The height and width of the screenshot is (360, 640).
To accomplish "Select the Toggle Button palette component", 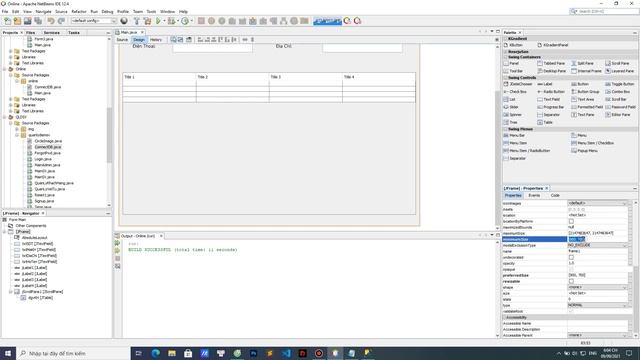I will tap(620, 84).
